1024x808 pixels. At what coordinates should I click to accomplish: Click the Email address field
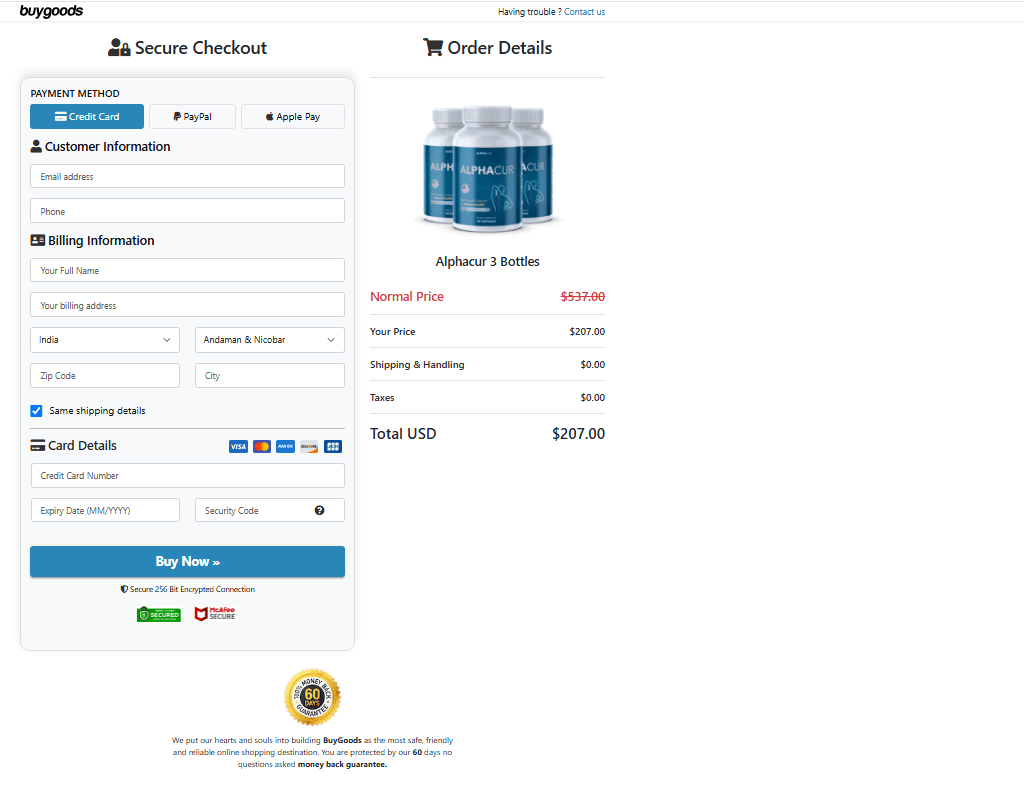tap(187, 177)
